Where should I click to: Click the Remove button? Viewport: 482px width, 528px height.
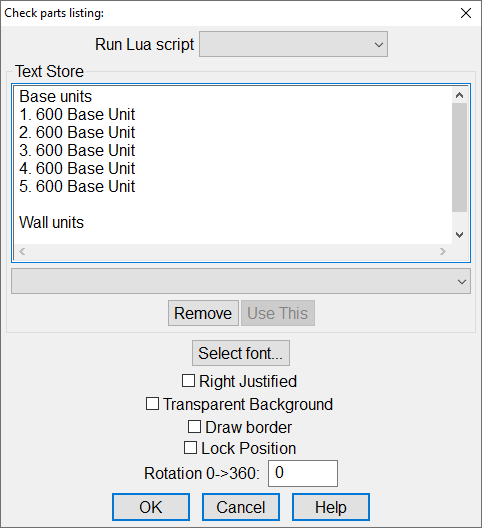203,313
